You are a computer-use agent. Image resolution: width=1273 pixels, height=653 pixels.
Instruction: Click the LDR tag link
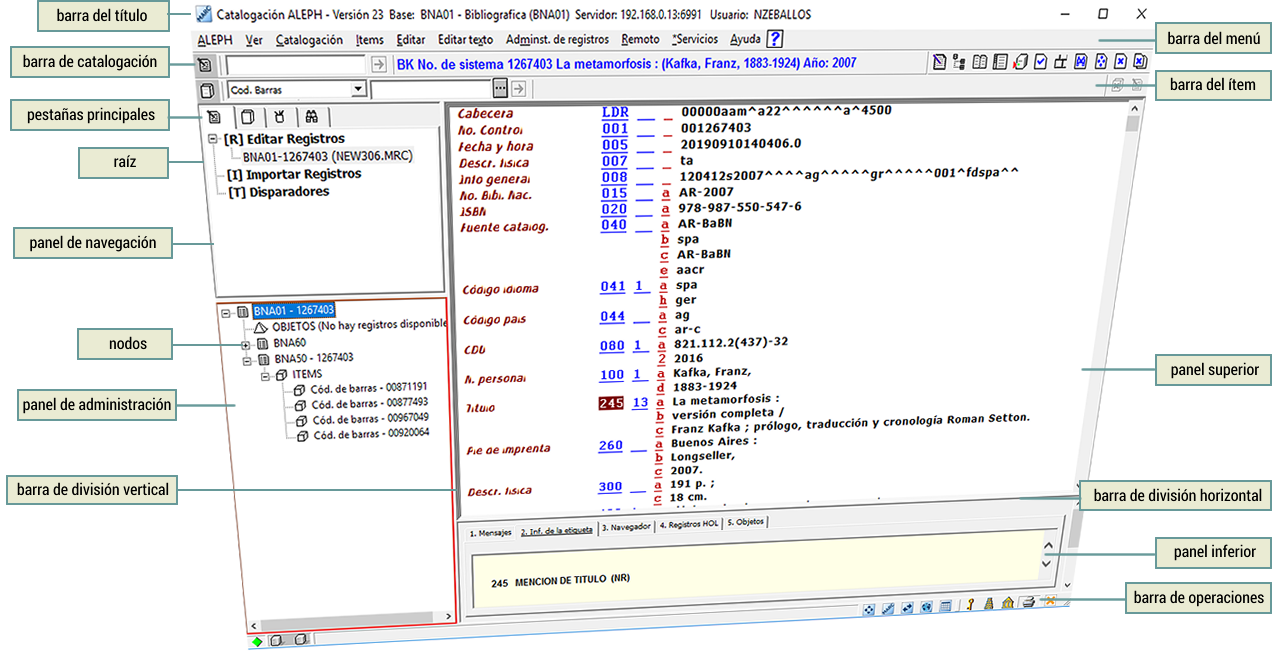coord(615,112)
